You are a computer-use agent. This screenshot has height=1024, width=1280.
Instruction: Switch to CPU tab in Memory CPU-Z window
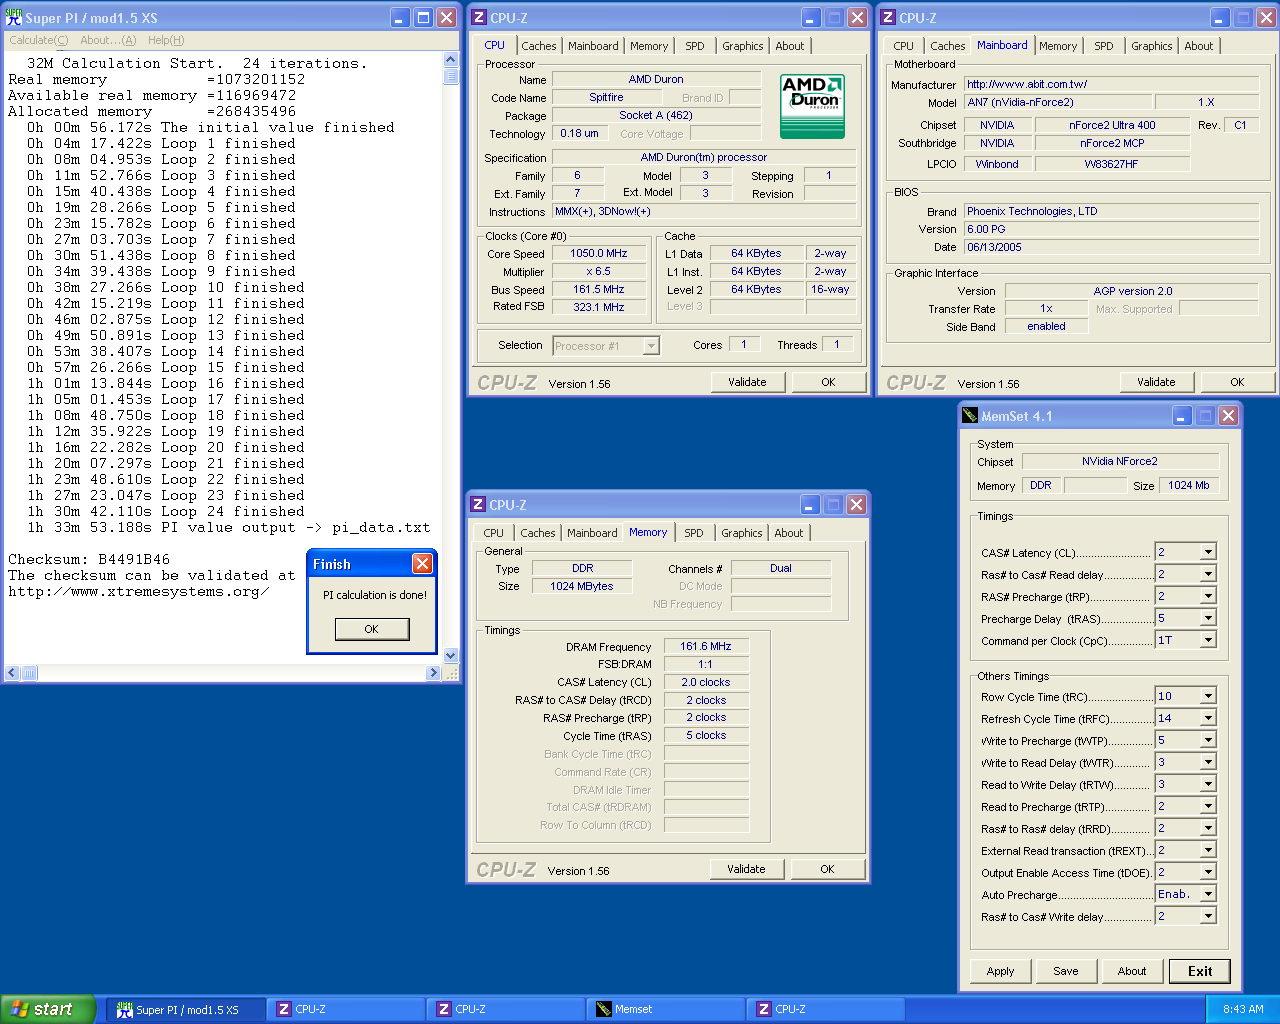(x=494, y=533)
